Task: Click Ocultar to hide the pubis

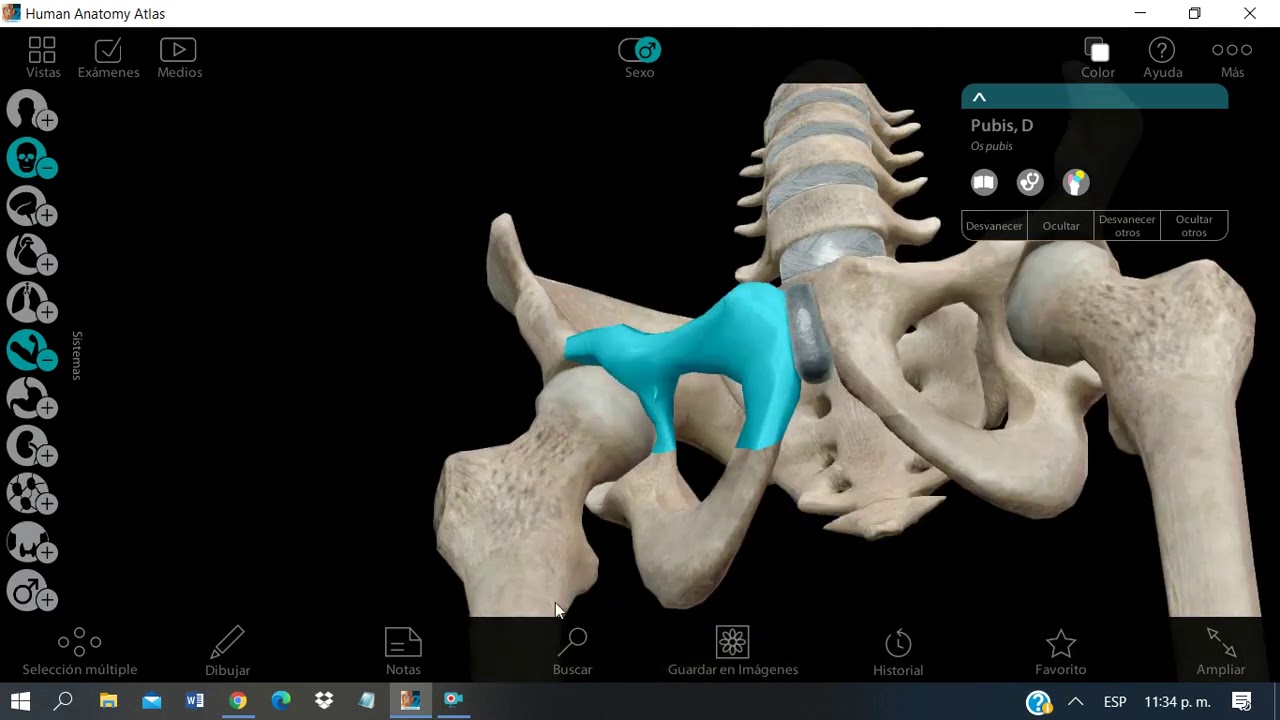Action: [1061, 226]
